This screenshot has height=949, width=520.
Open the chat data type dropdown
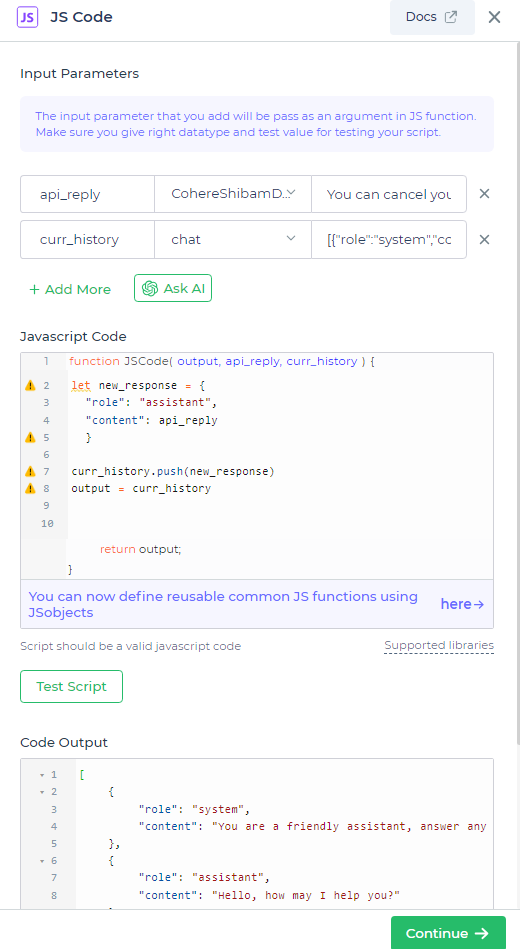pyautogui.click(x=233, y=240)
